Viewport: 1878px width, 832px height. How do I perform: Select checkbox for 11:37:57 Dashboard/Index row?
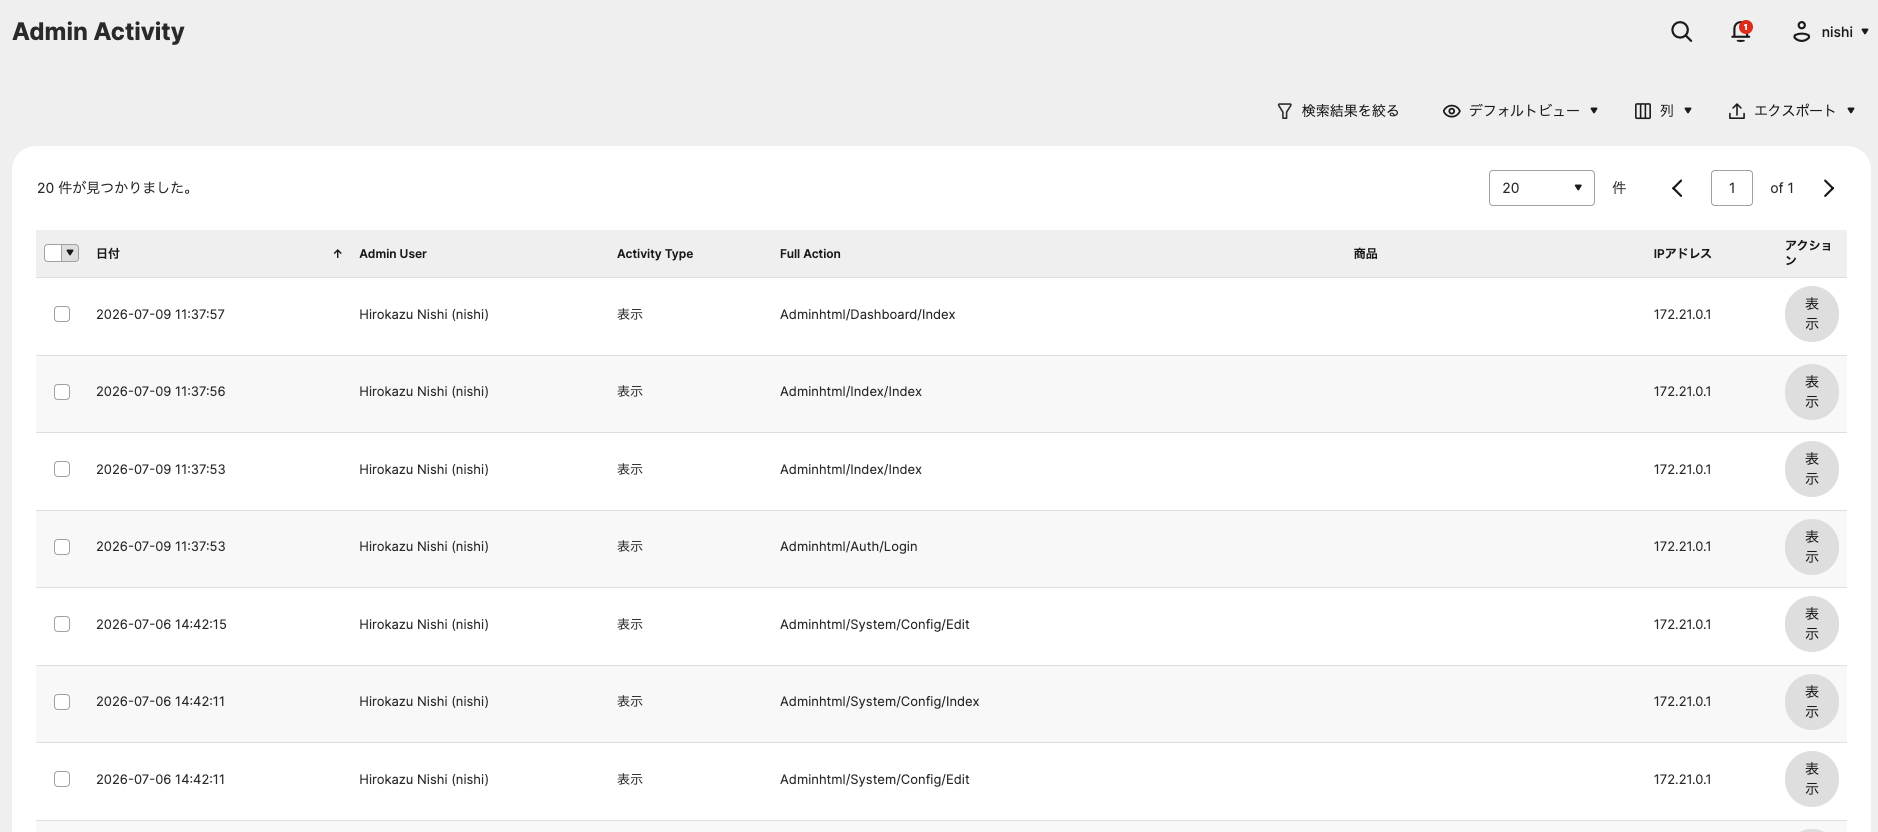pos(62,314)
